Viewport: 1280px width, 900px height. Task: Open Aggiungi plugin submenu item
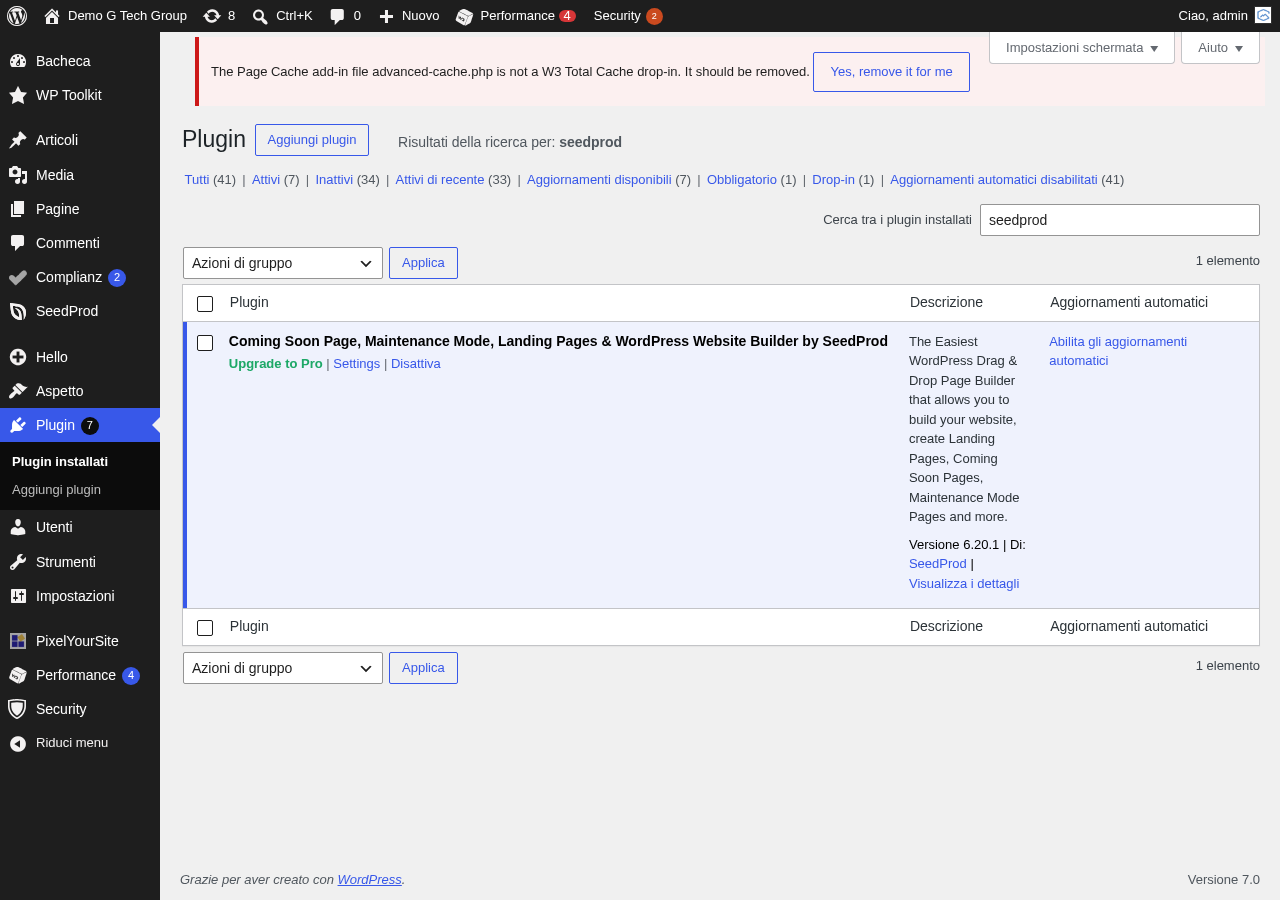click(56, 490)
